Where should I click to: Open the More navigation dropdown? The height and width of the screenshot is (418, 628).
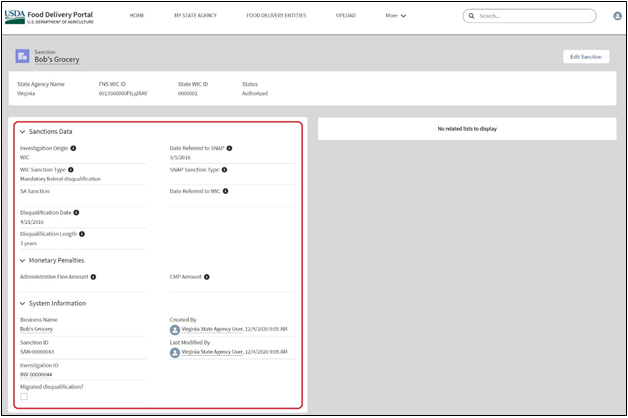point(396,16)
